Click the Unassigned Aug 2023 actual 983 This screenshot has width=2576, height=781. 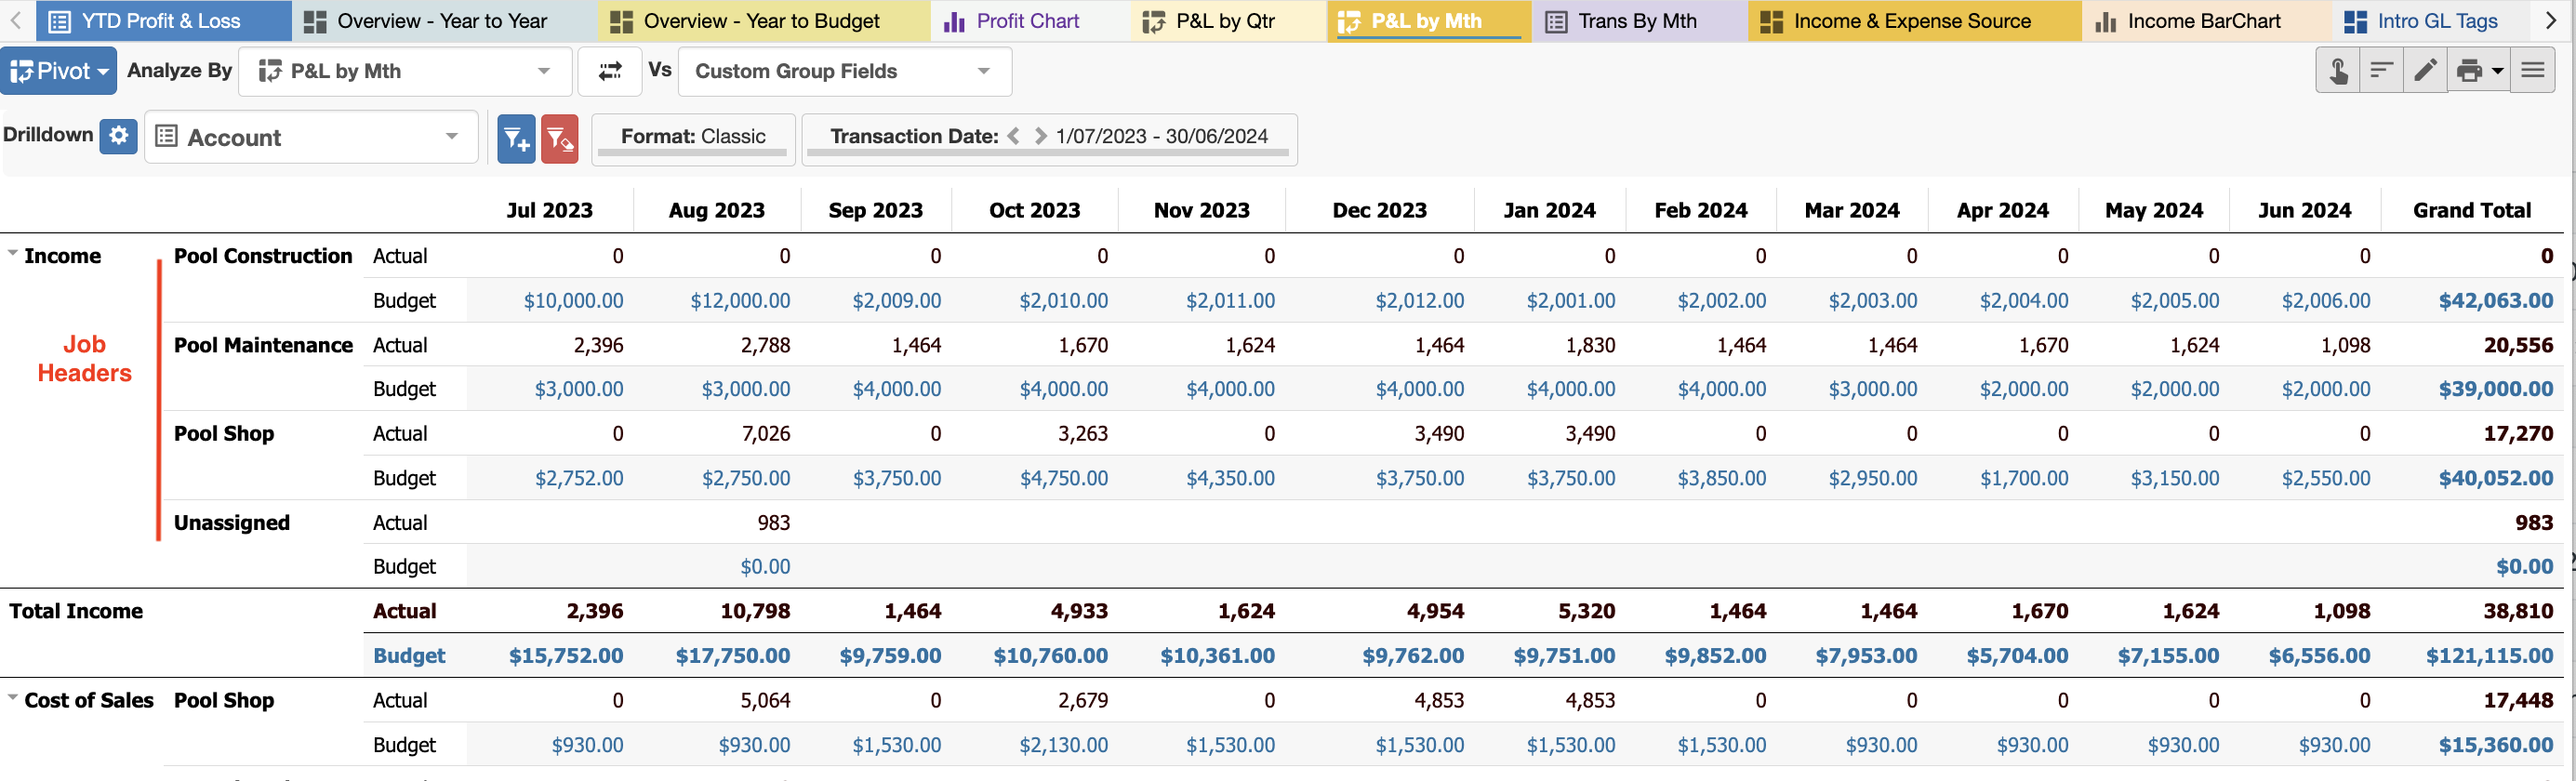pyautogui.click(x=773, y=523)
